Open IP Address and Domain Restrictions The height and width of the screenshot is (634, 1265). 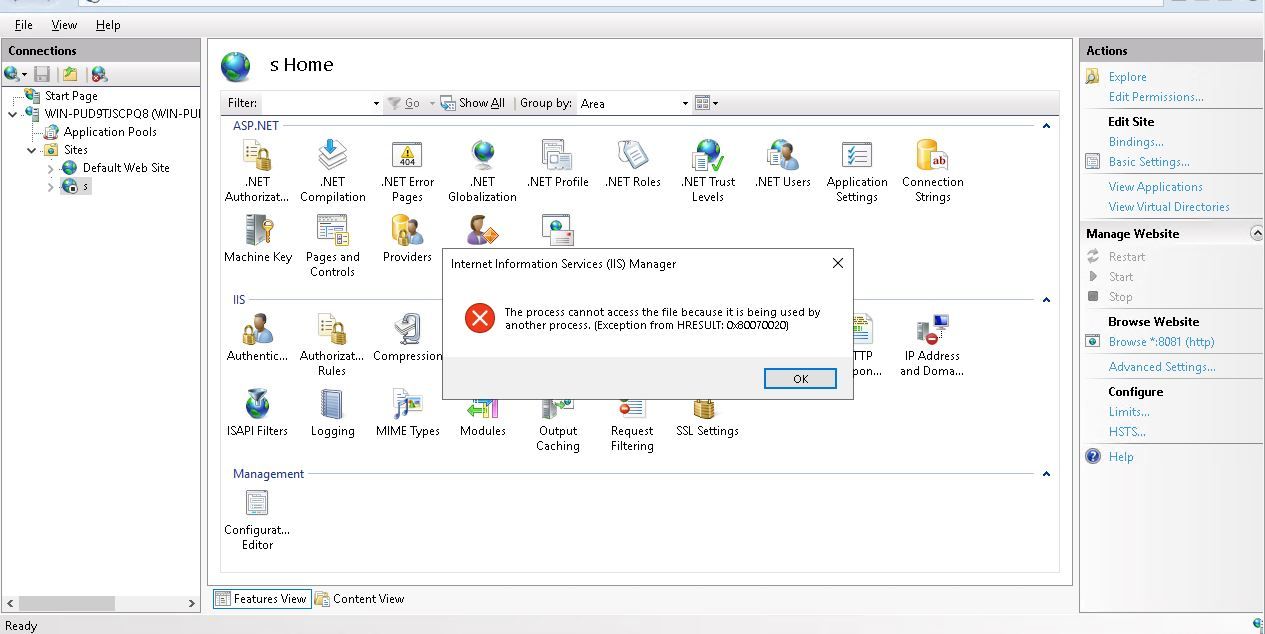point(932,345)
